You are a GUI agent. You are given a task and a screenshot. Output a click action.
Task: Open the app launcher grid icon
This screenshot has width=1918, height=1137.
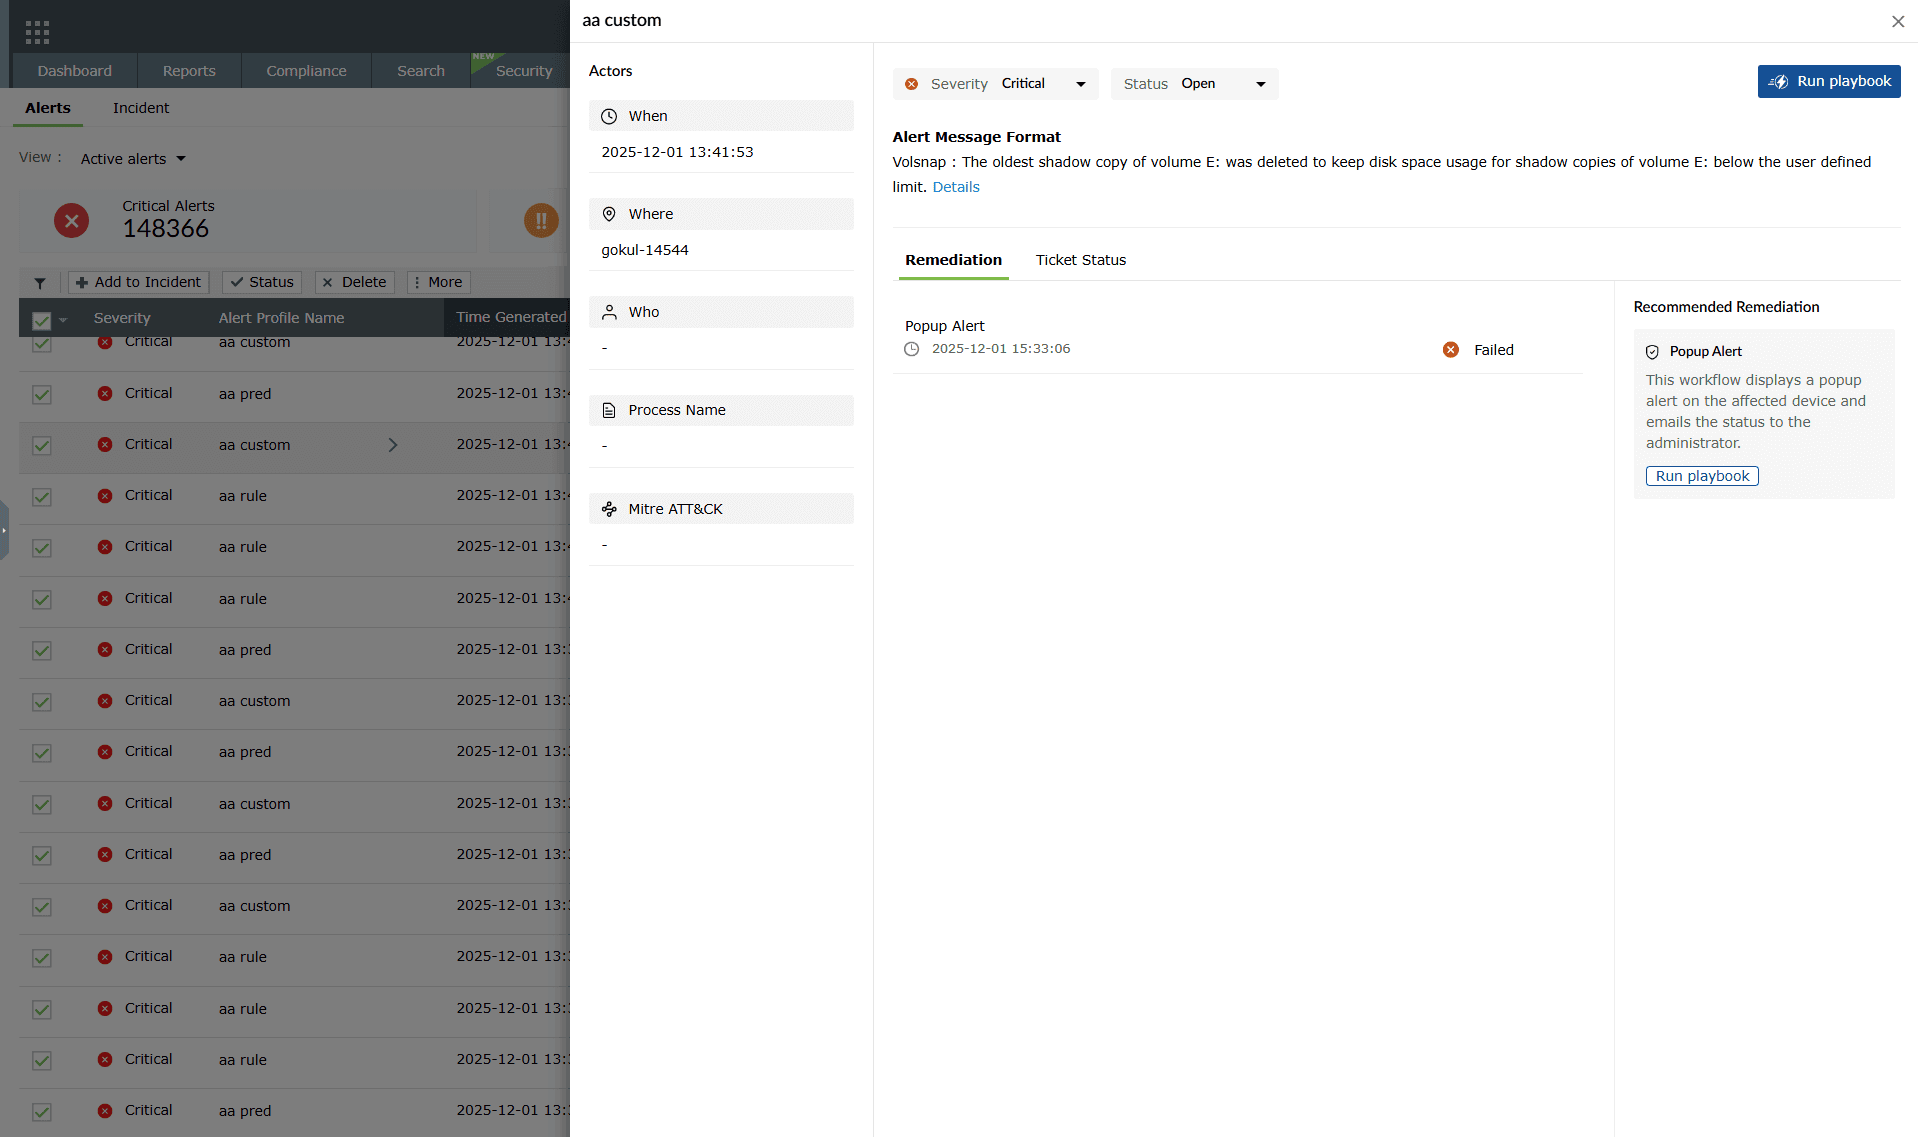coord(36,31)
